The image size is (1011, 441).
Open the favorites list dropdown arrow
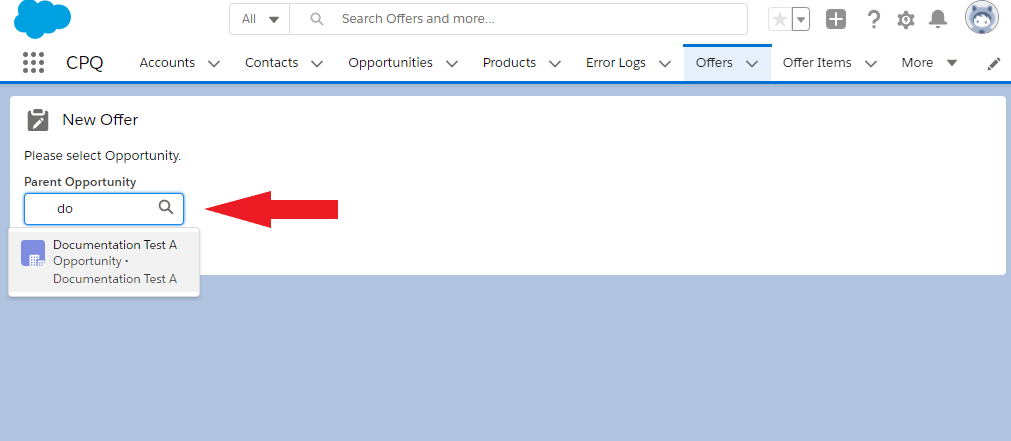click(801, 19)
